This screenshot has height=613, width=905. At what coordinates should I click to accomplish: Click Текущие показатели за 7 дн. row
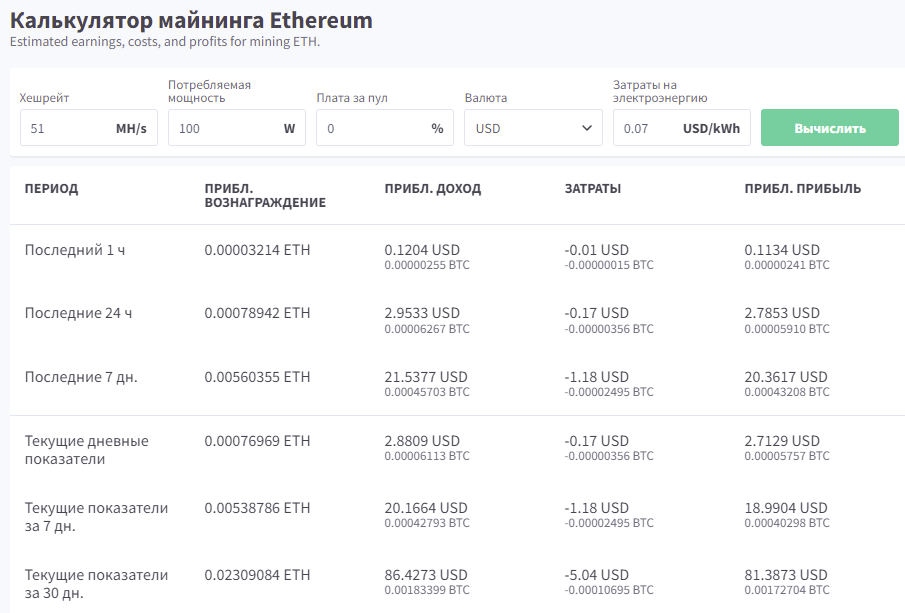point(96,517)
